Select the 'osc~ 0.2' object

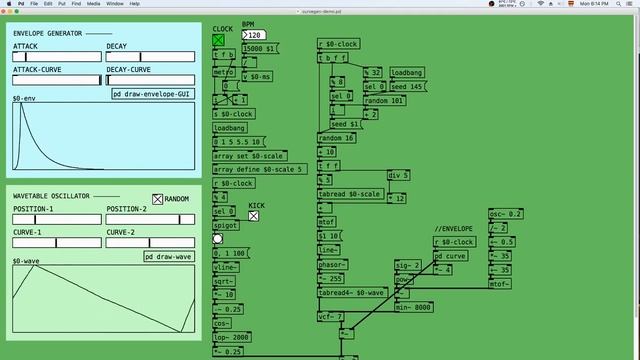(506, 214)
